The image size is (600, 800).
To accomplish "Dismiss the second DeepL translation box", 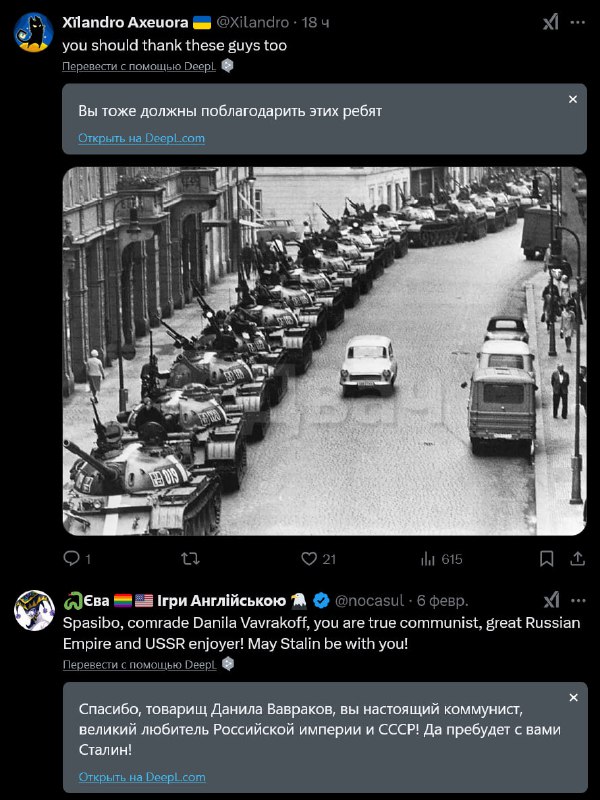I will [573, 697].
